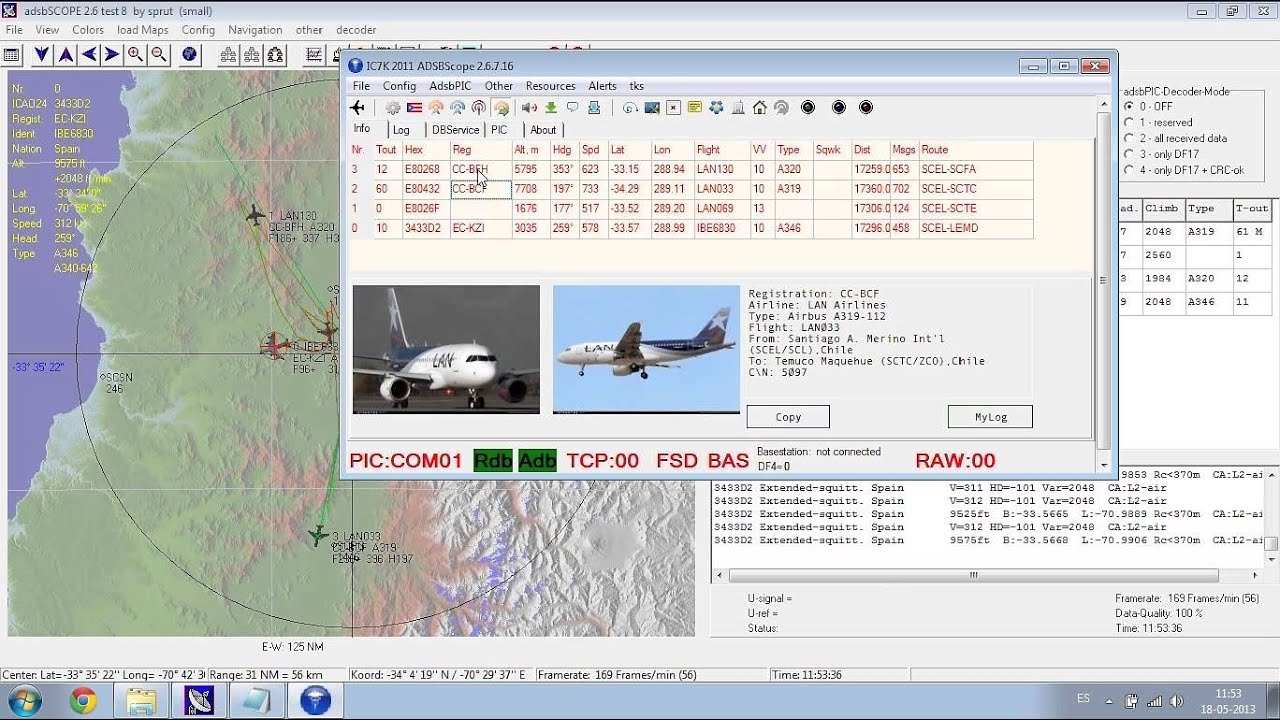Move map down with the down arrow icon

tap(42, 55)
